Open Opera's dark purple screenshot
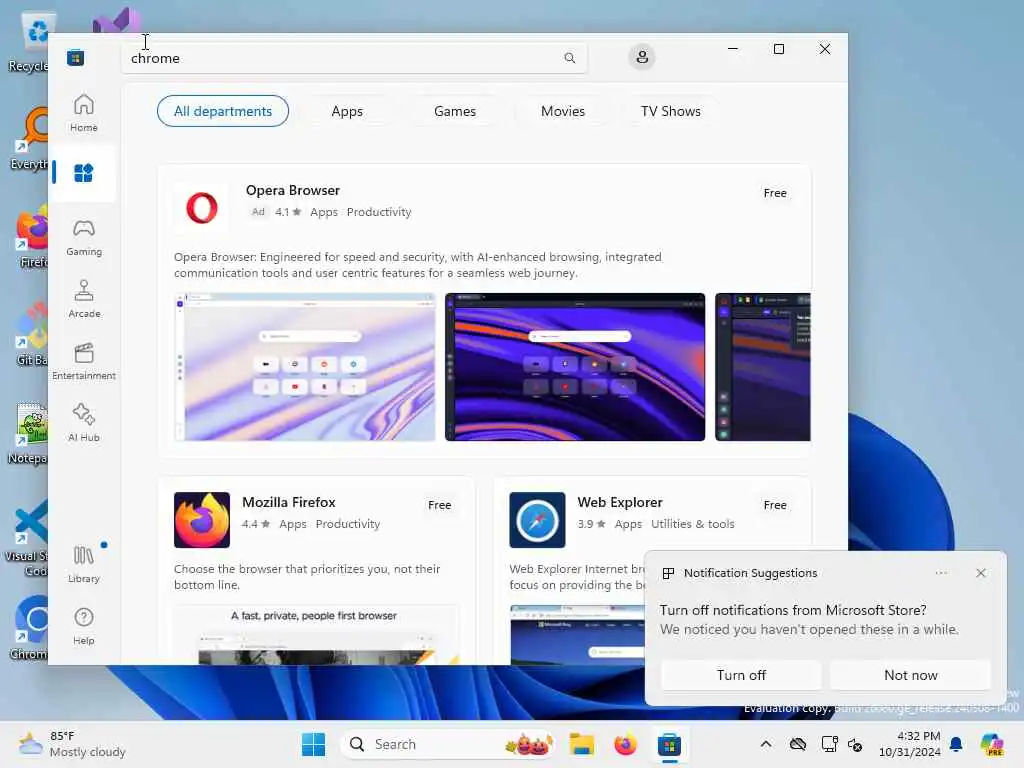This screenshot has height=768, width=1024. pos(575,367)
